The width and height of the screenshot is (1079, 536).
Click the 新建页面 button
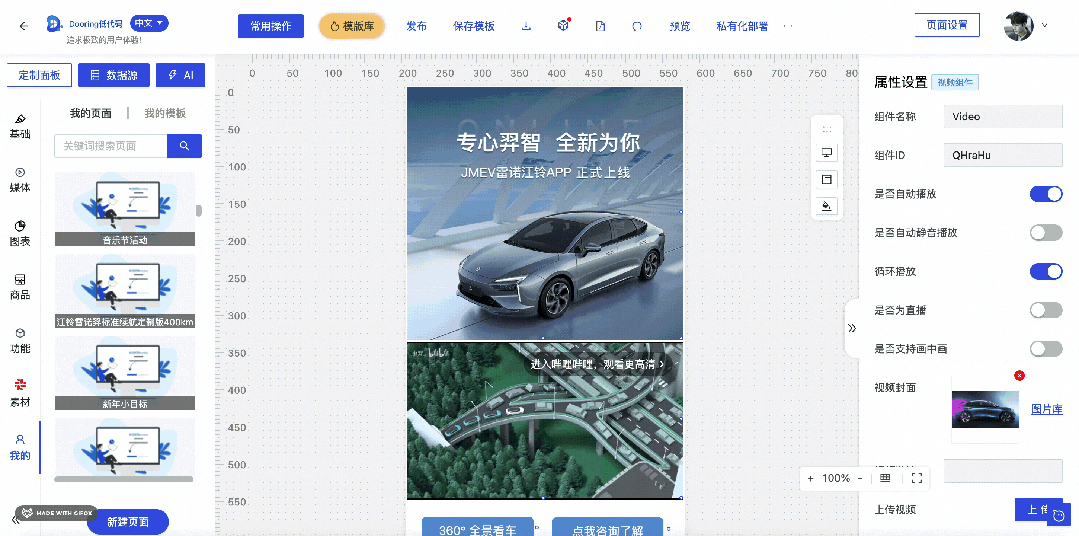[x=128, y=522]
